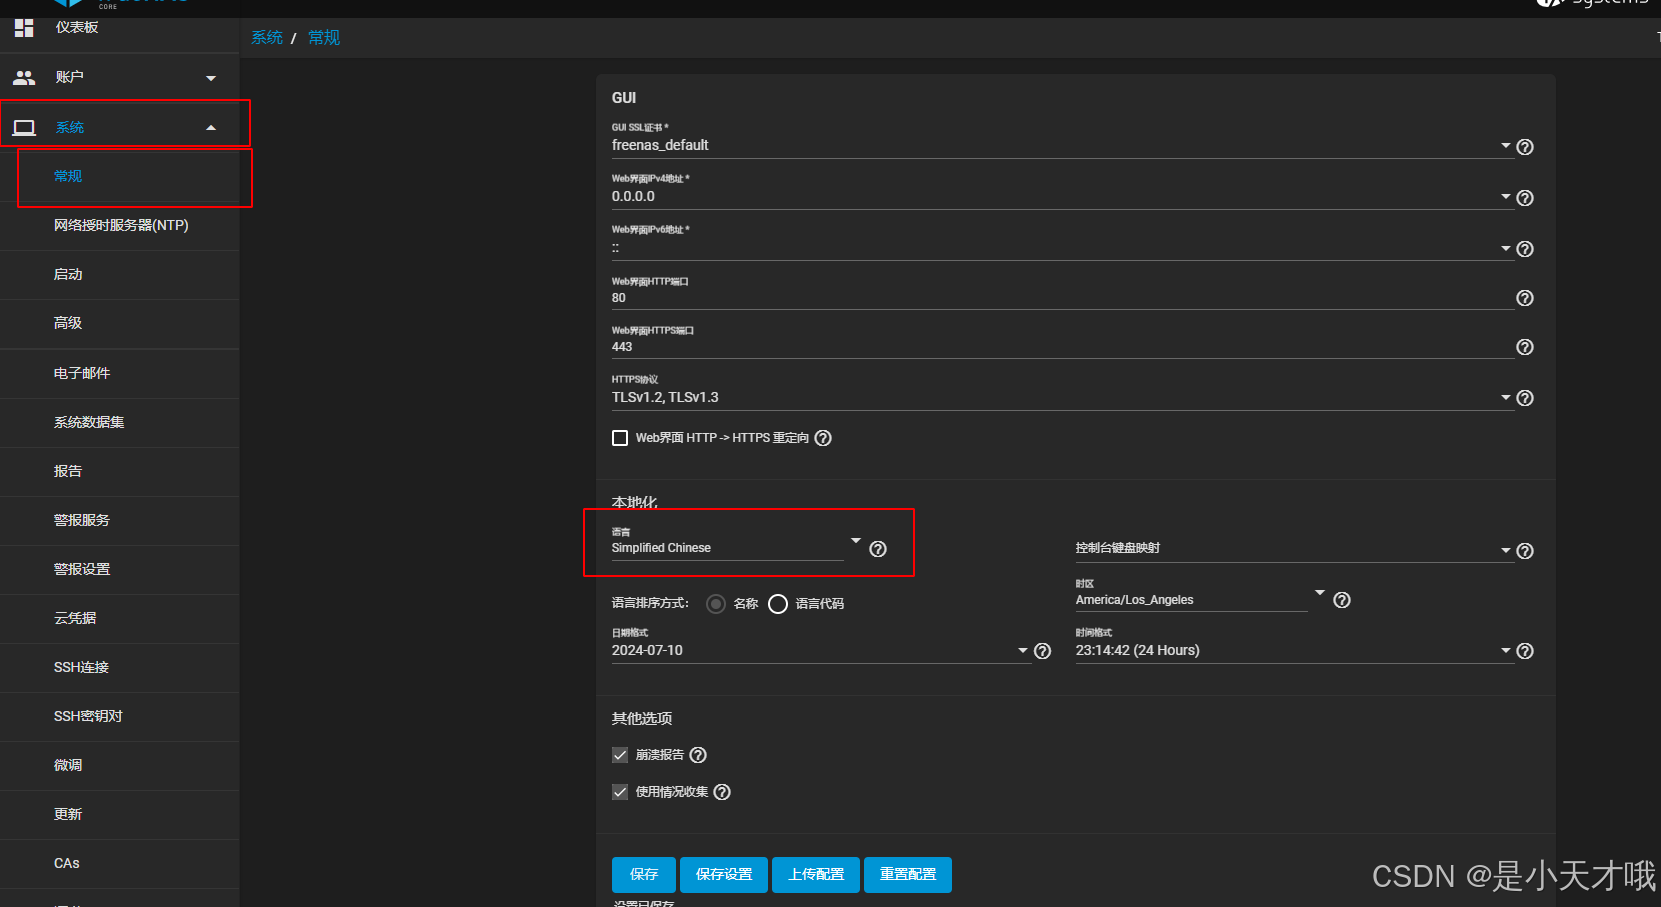Open the Tunables (微调) menu item
The height and width of the screenshot is (907, 1661).
[120, 765]
